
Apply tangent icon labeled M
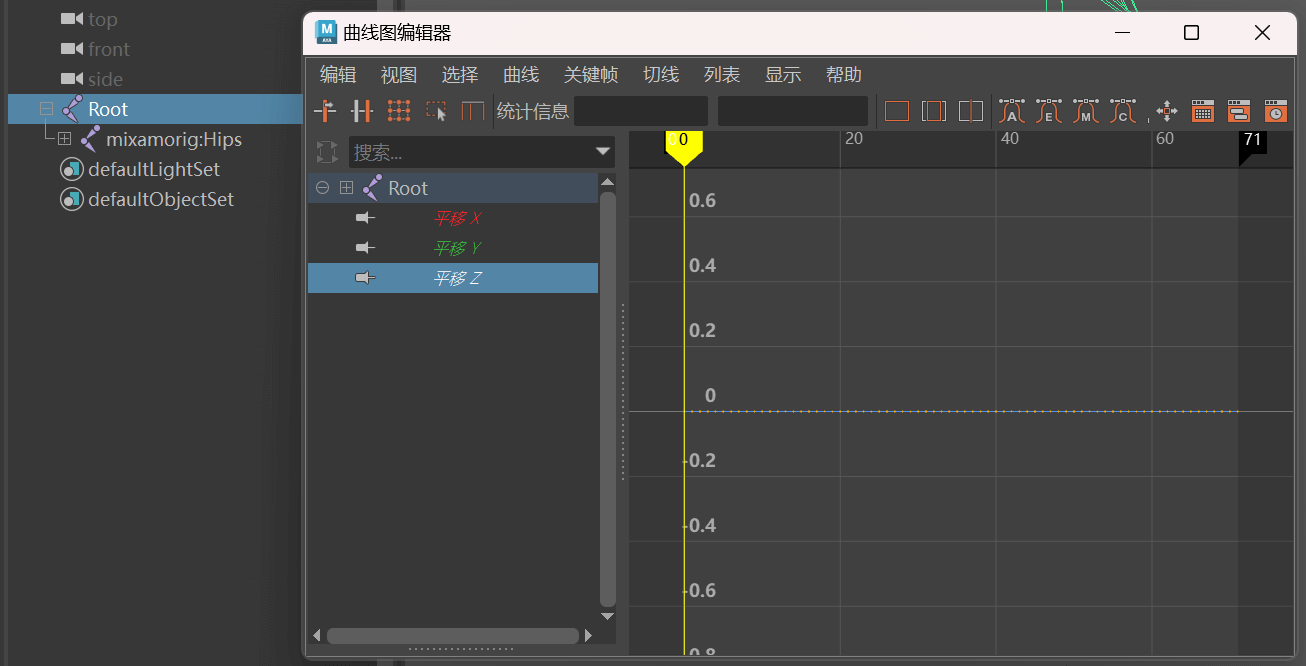[1086, 111]
